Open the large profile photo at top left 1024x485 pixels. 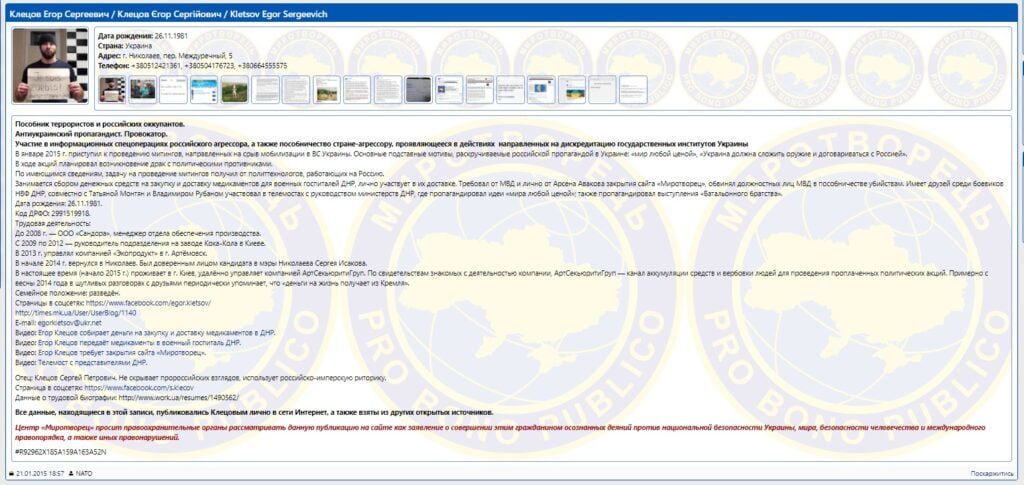51,65
